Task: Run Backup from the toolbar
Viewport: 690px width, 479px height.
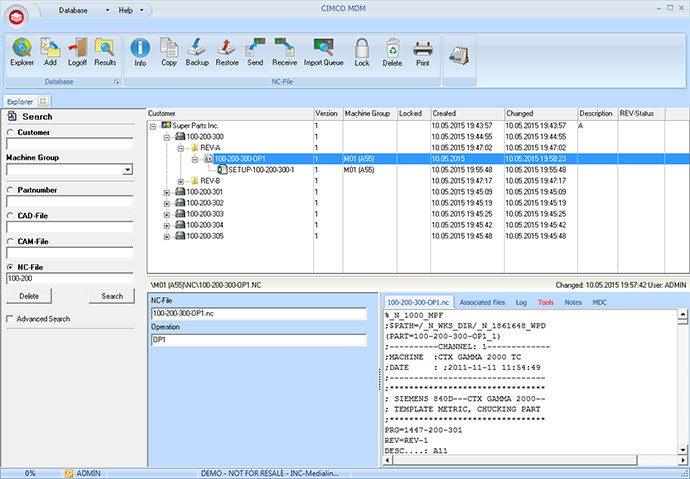Action: click(197, 52)
